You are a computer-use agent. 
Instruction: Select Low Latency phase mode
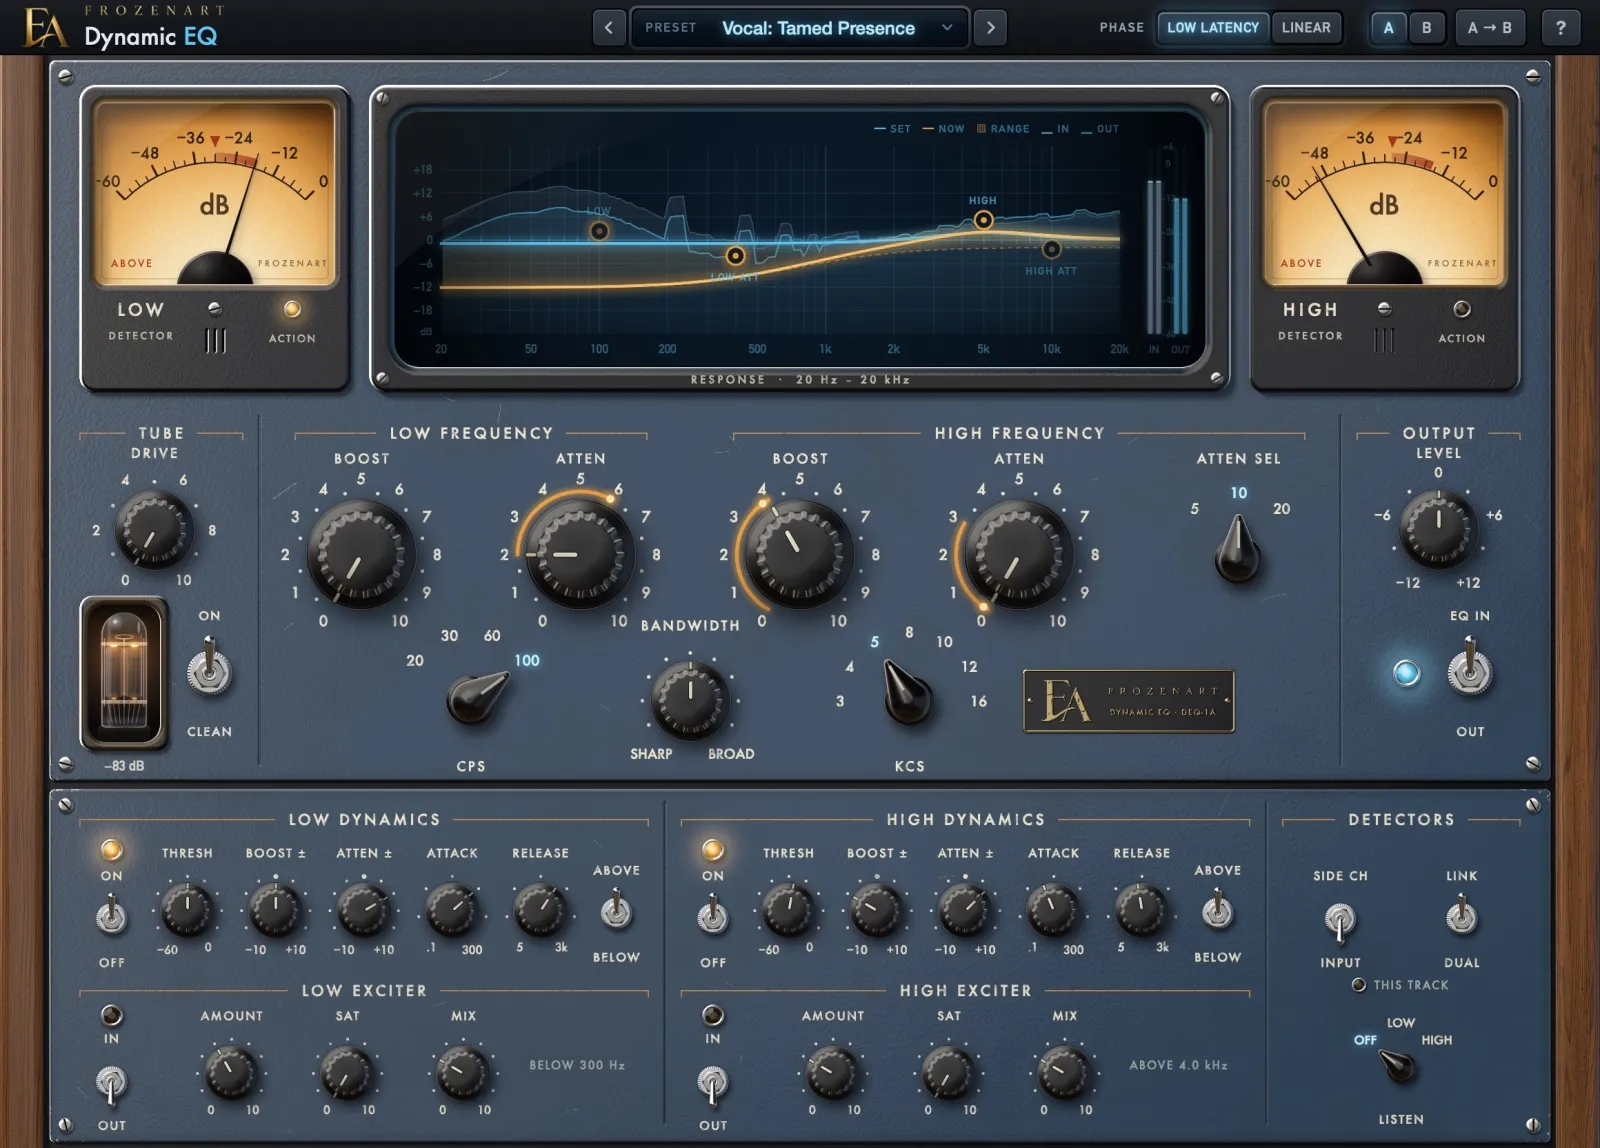tap(1213, 28)
